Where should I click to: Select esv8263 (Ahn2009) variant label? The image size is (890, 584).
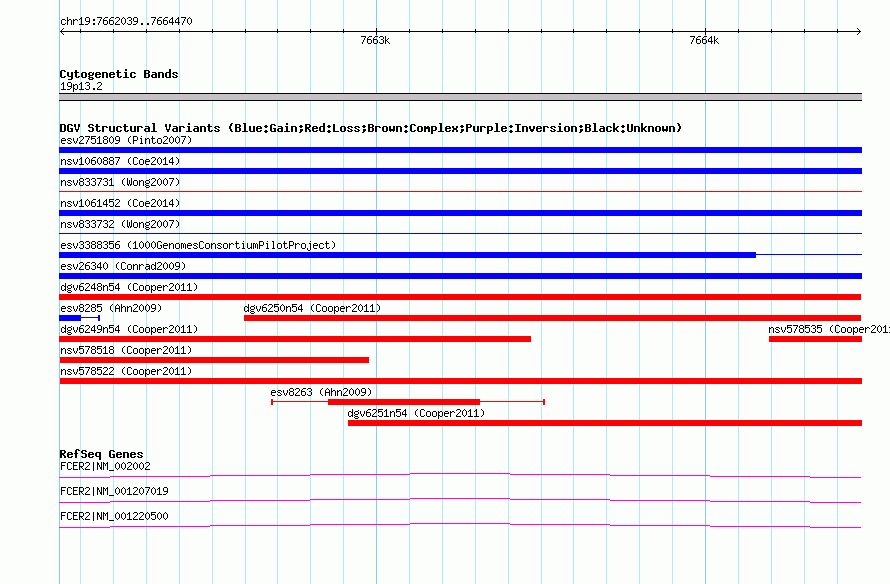pyautogui.click(x=321, y=392)
